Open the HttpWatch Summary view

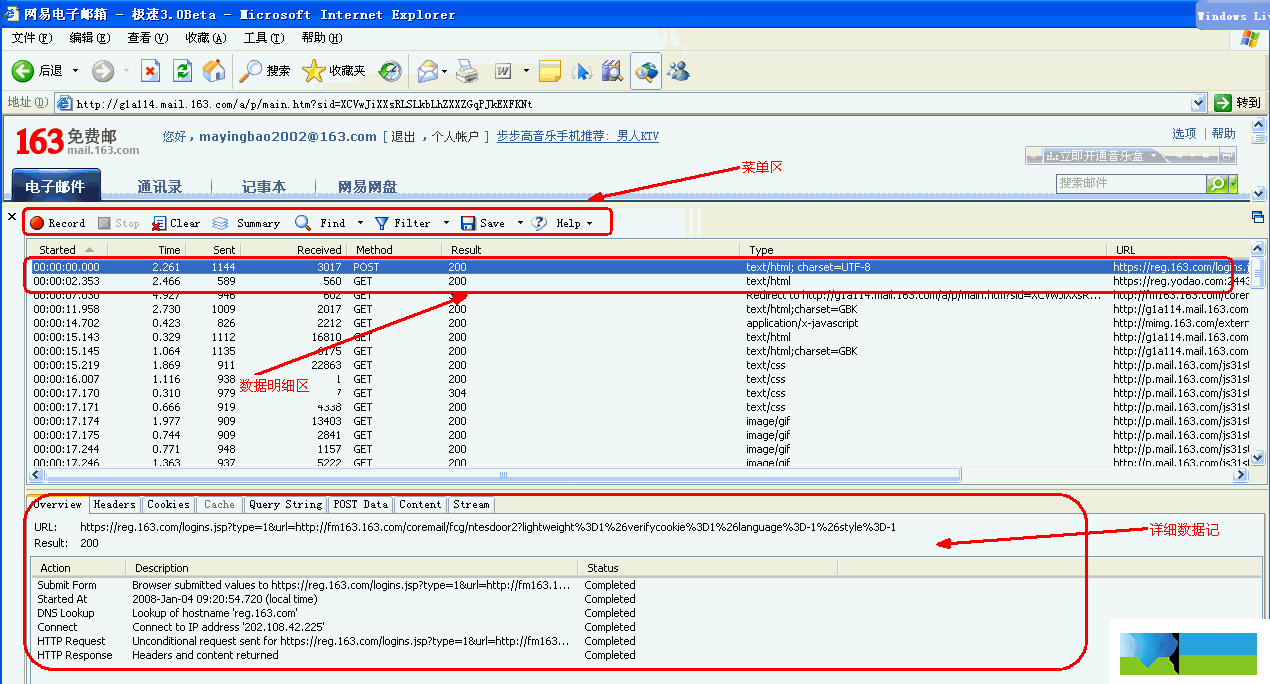[x=246, y=223]
